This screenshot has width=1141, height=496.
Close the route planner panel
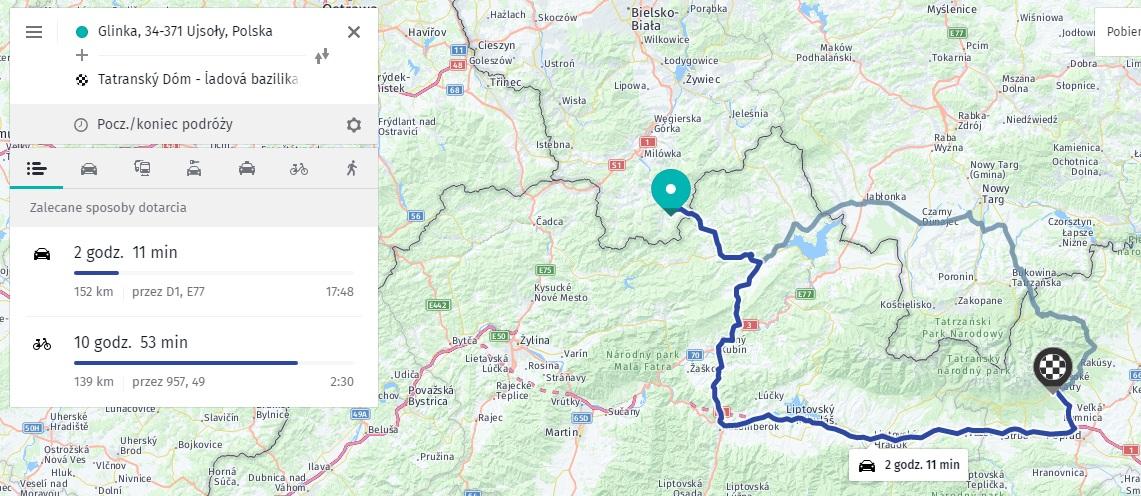(x=353, y=32)
